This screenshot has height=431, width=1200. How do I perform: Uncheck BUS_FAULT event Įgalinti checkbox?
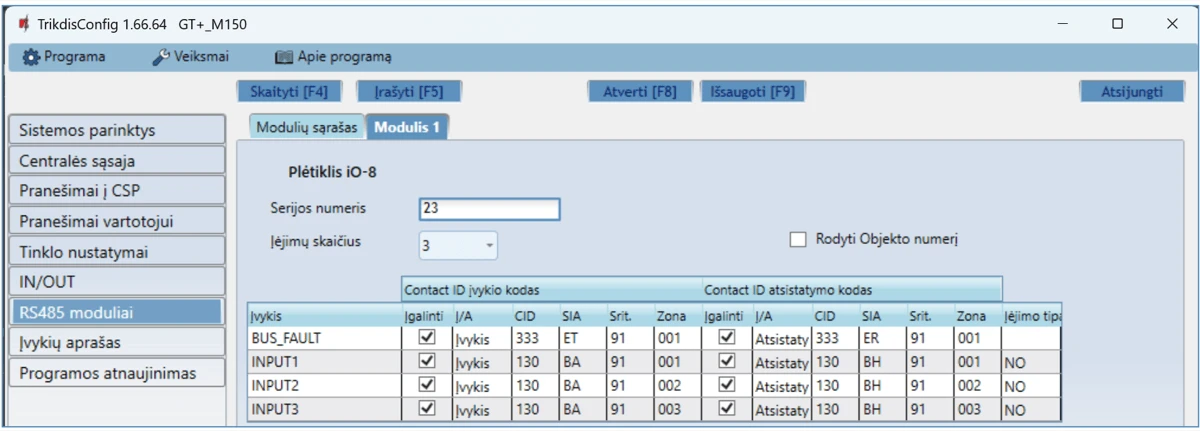pyautogui.click(x=427, y=339)
